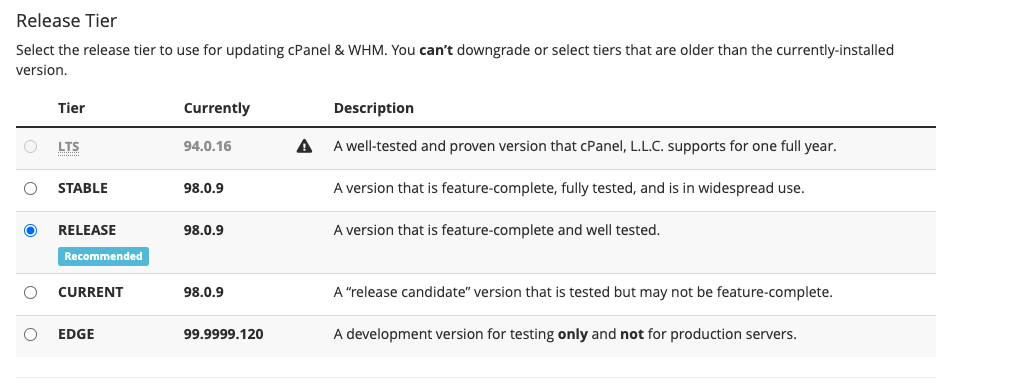The height and width of the screenshot is (387, 1034).
Task: Click the STABLE tier label
Action: pyautogui.click(x=82, y=189)
